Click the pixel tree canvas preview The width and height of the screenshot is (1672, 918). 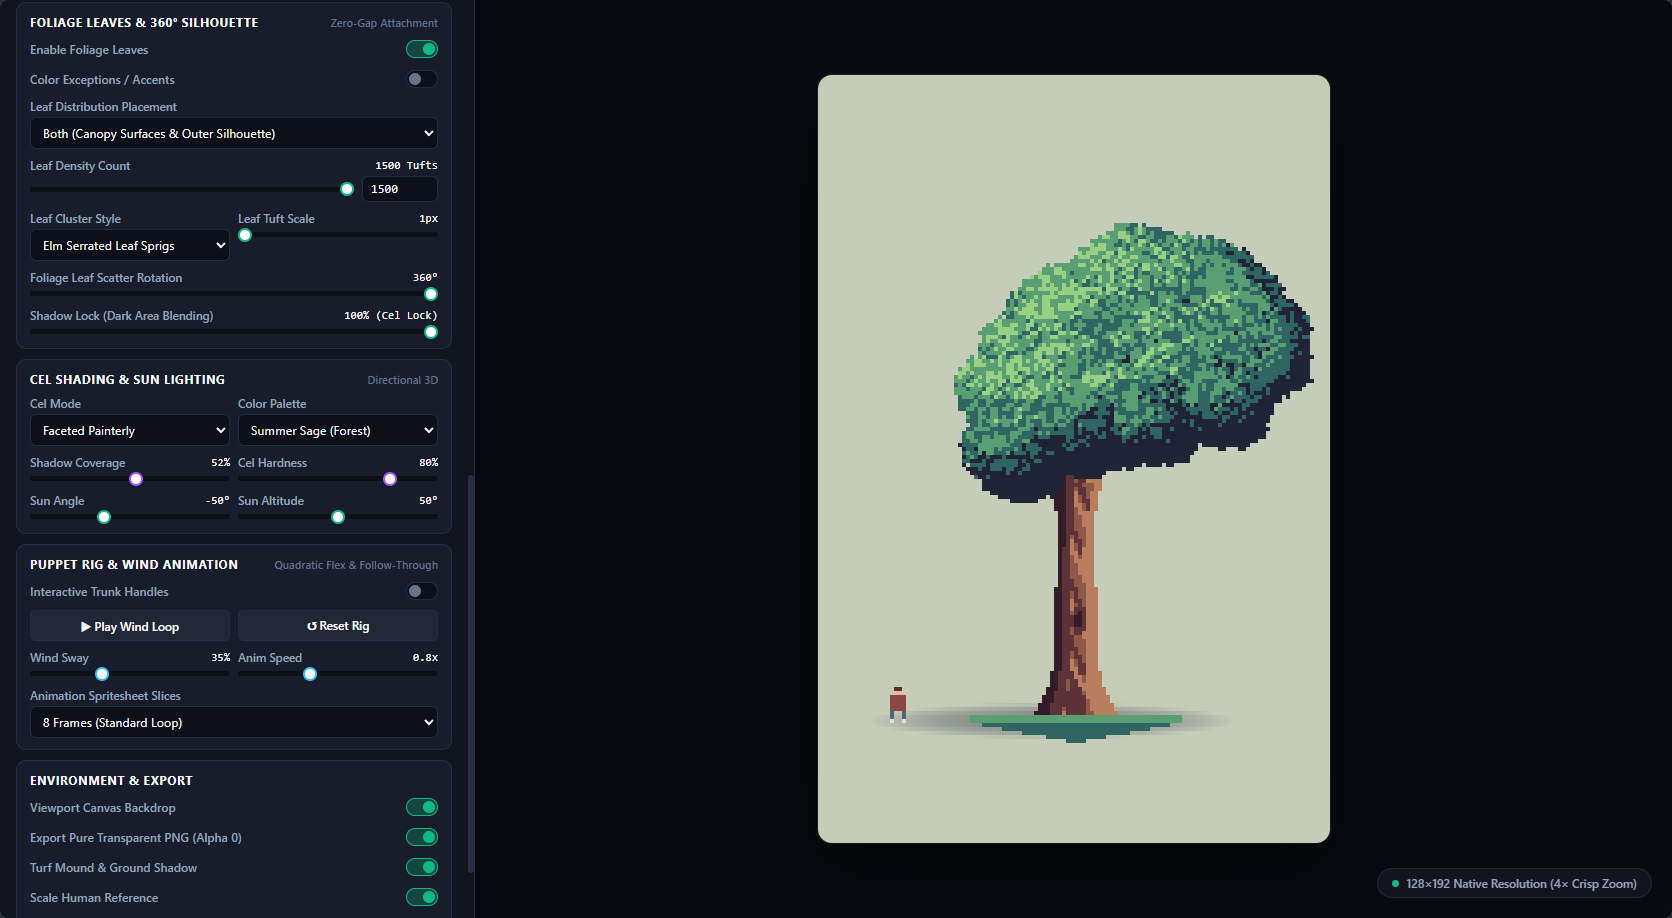click(1074, 459)
